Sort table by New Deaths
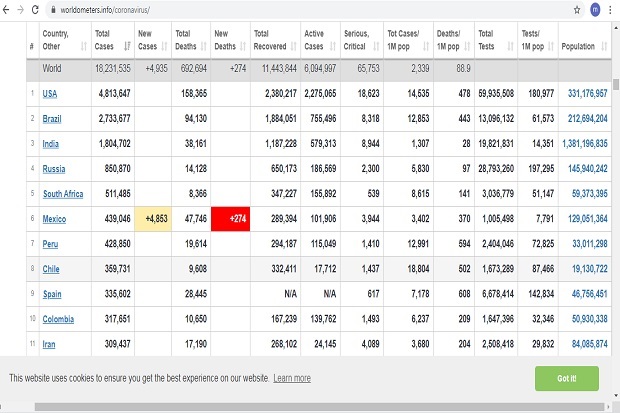This screenshot has width=620, height=413. coord(230,40)
